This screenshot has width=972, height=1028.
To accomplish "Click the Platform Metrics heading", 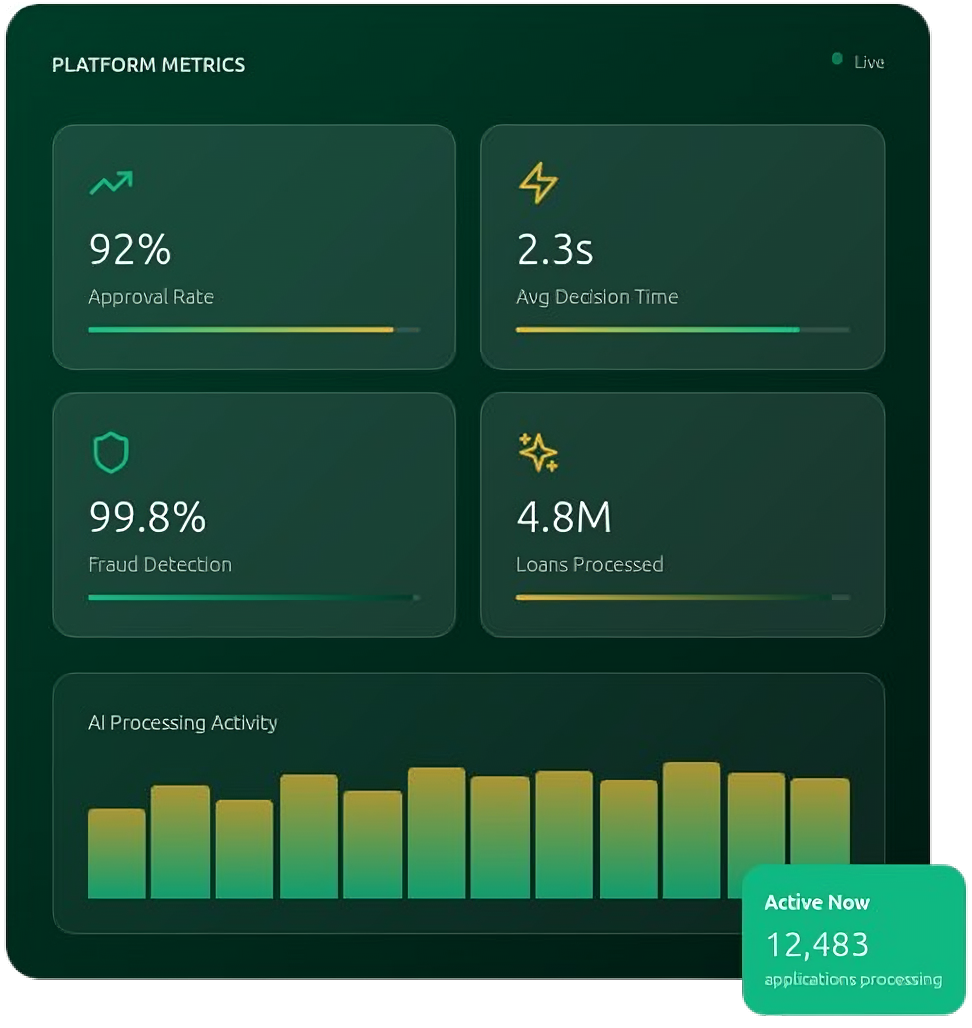I will (x=148, y=65).
